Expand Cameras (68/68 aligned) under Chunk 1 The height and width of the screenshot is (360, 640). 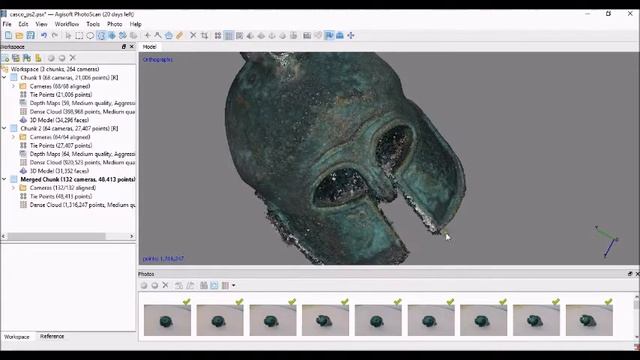[x=13, y=86]
